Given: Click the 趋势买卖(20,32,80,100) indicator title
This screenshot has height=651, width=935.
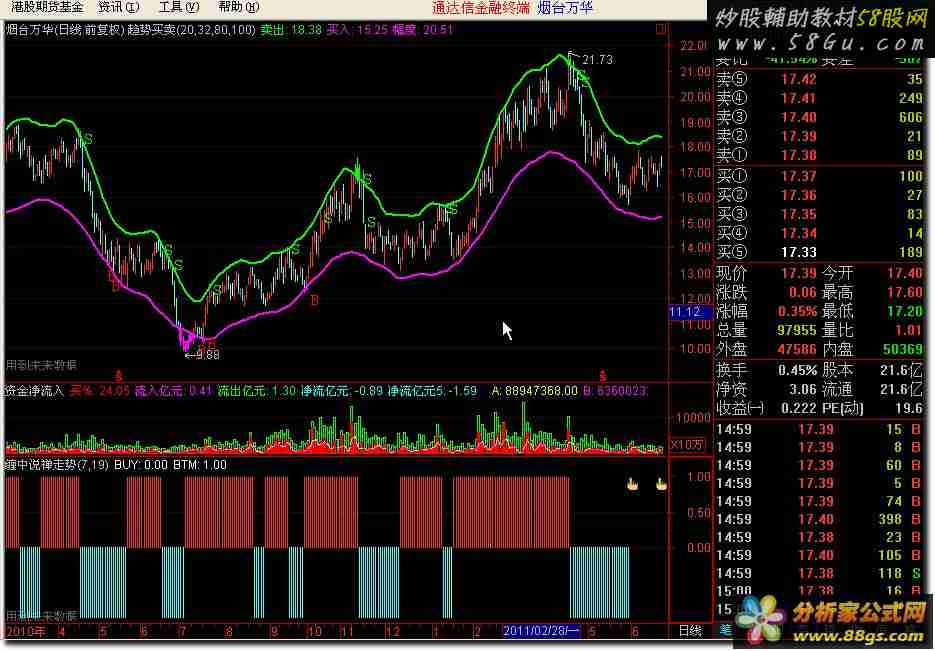Looking at the screenshot, I should pyautogui.click(x=191, y=30).
